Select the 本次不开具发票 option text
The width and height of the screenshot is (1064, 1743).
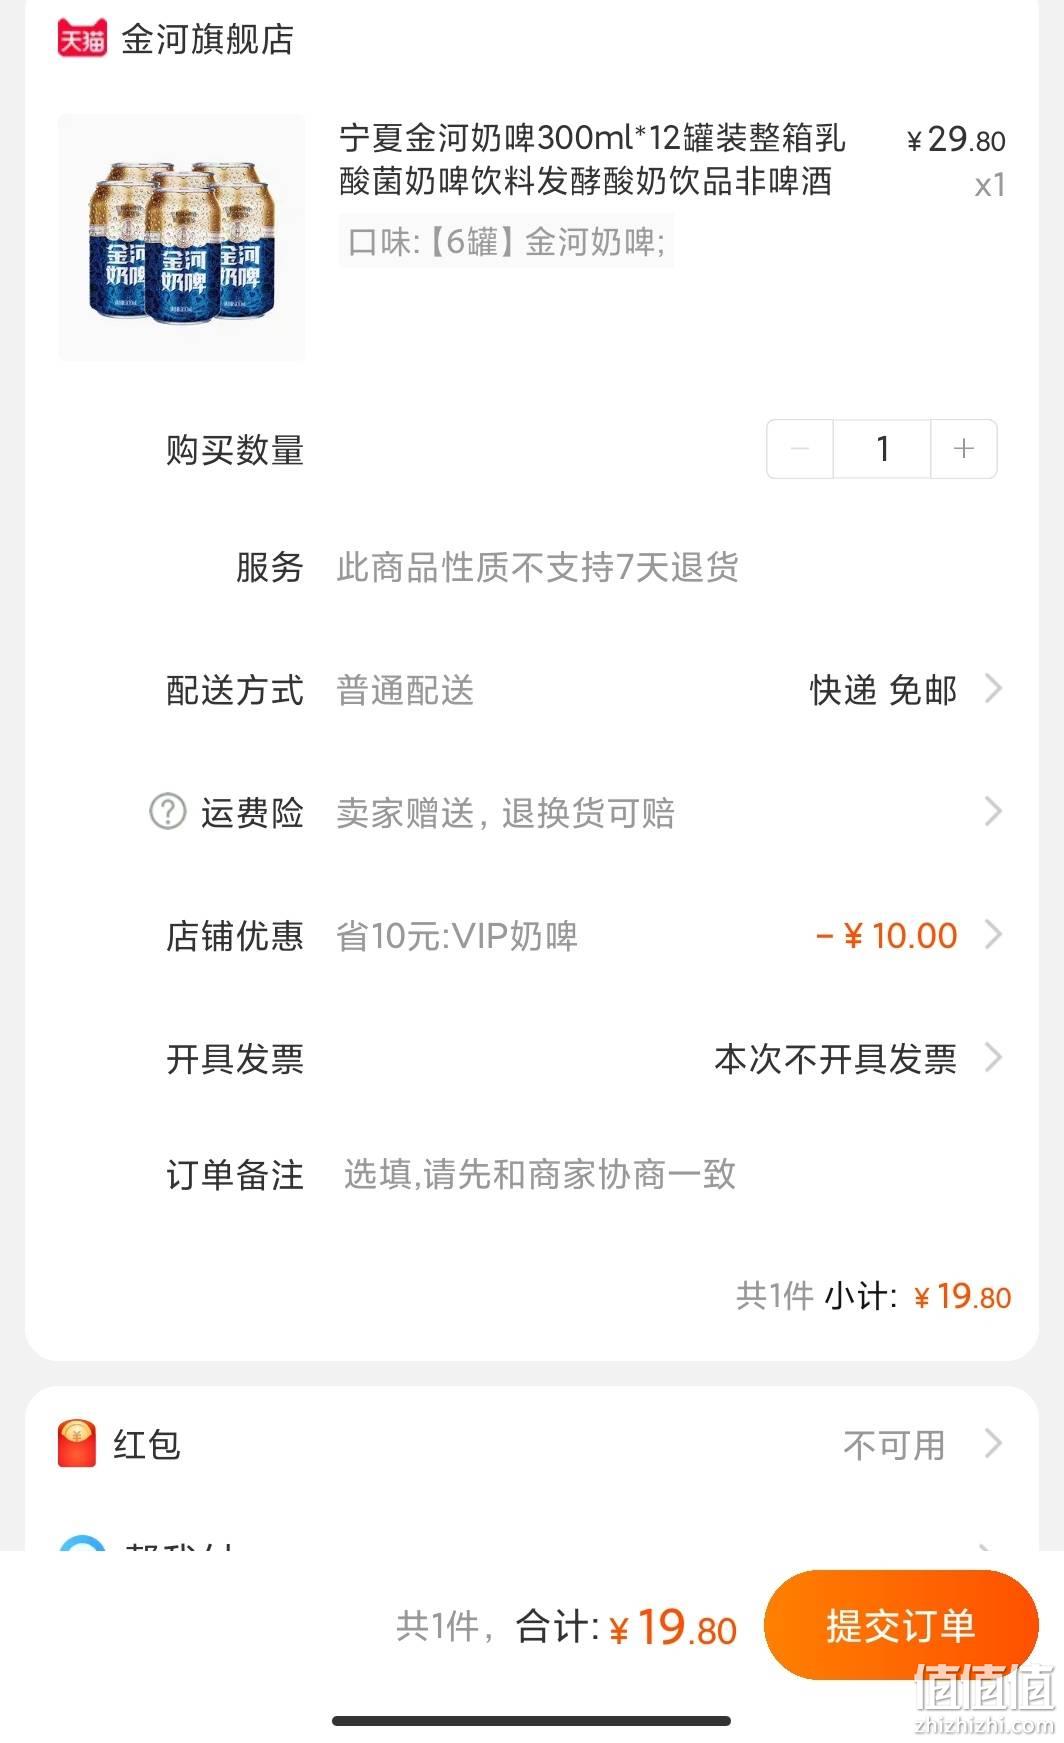(835, 1058)
